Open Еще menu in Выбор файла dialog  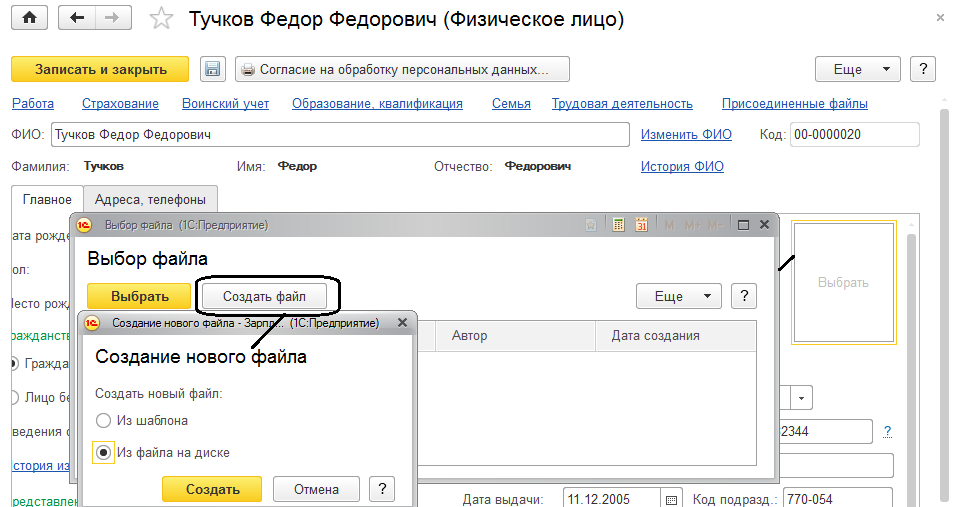point(679,296)
